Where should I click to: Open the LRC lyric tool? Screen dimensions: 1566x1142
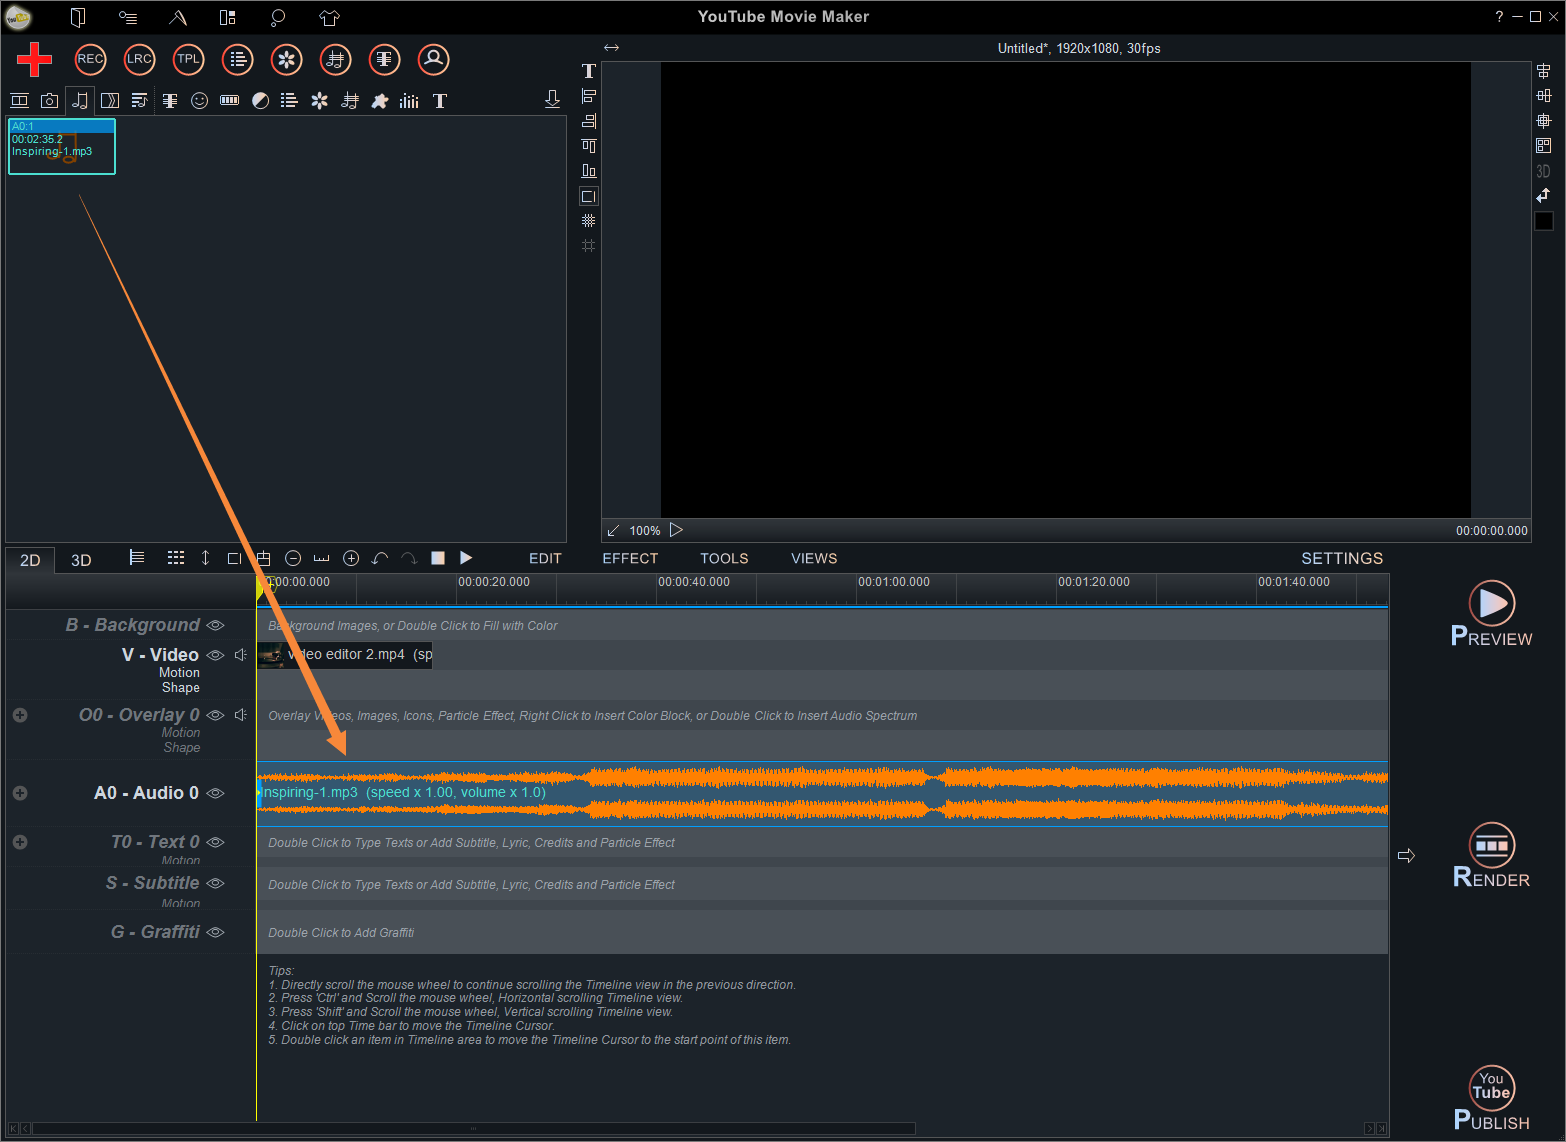point(139,59)
